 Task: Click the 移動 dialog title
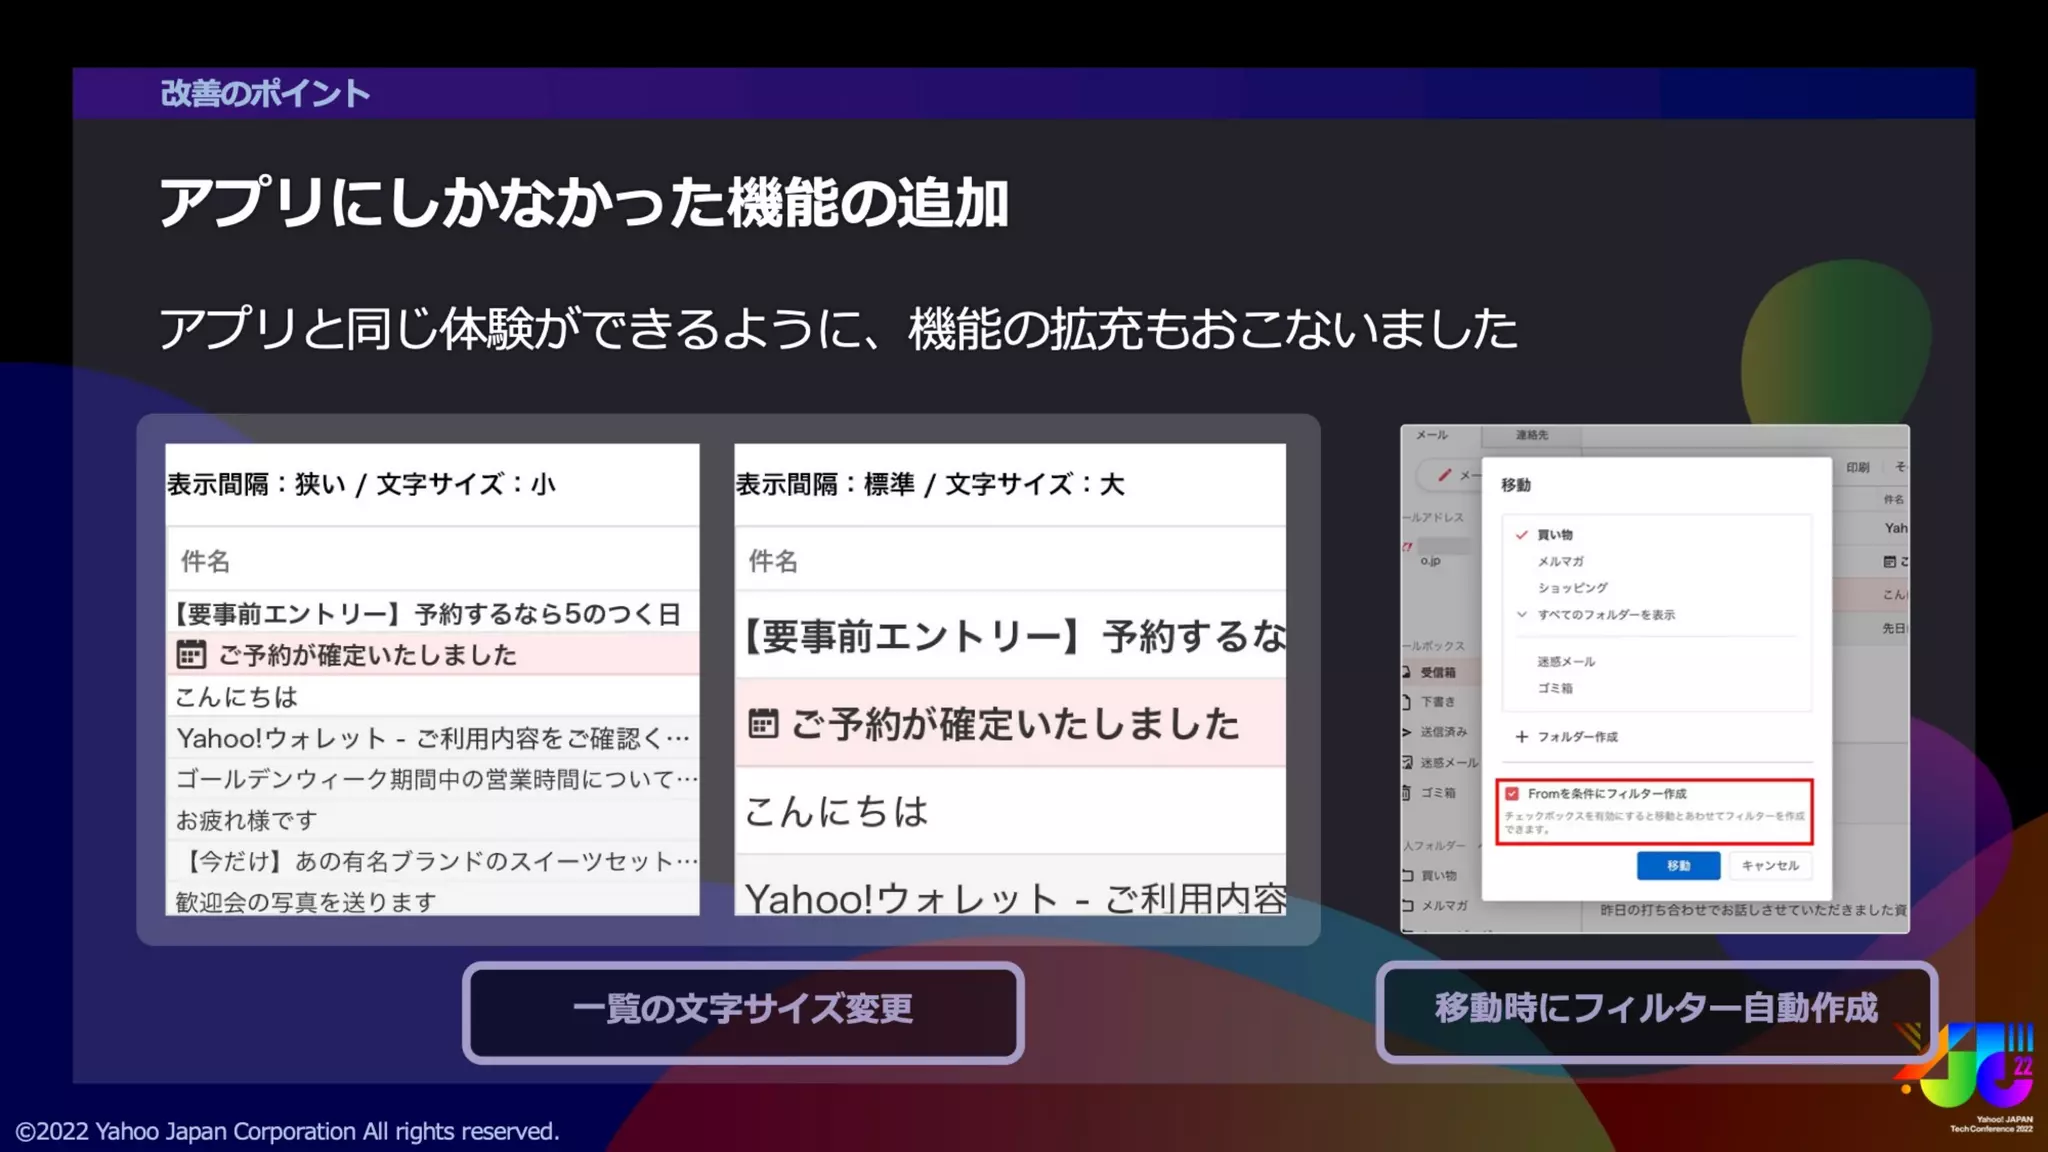(x=1516, y=485)
